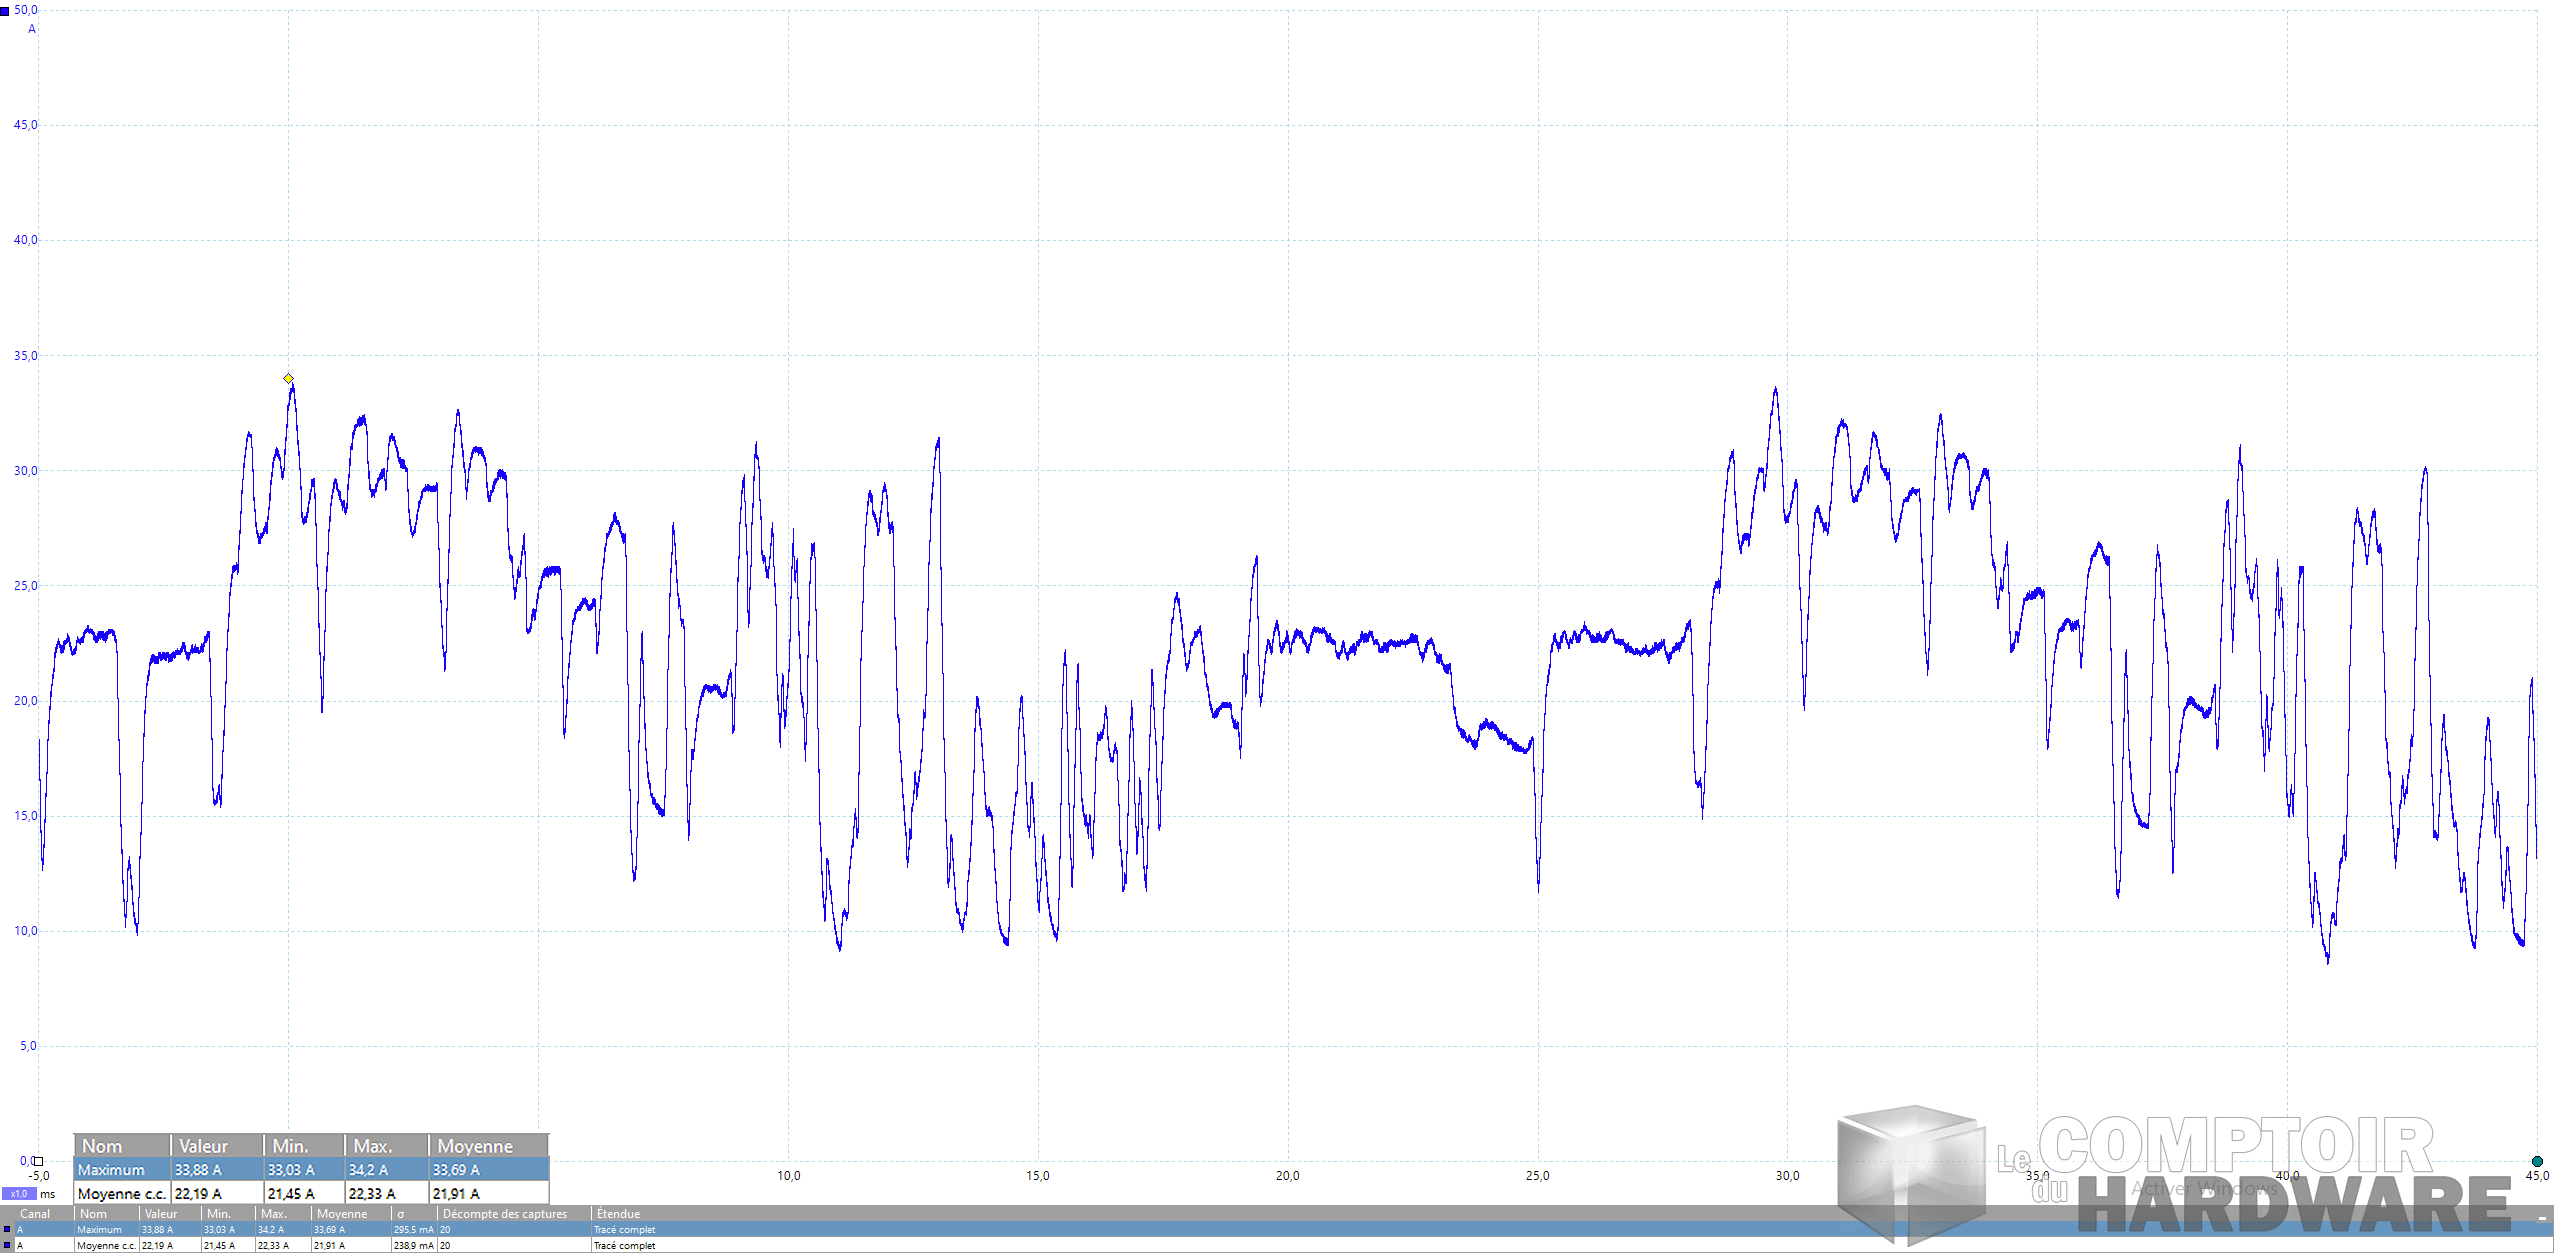Click the 20,0 label on the time axis
The height and width of the screenshot is (1253, 2554).
click(x=1288, y=1176)
